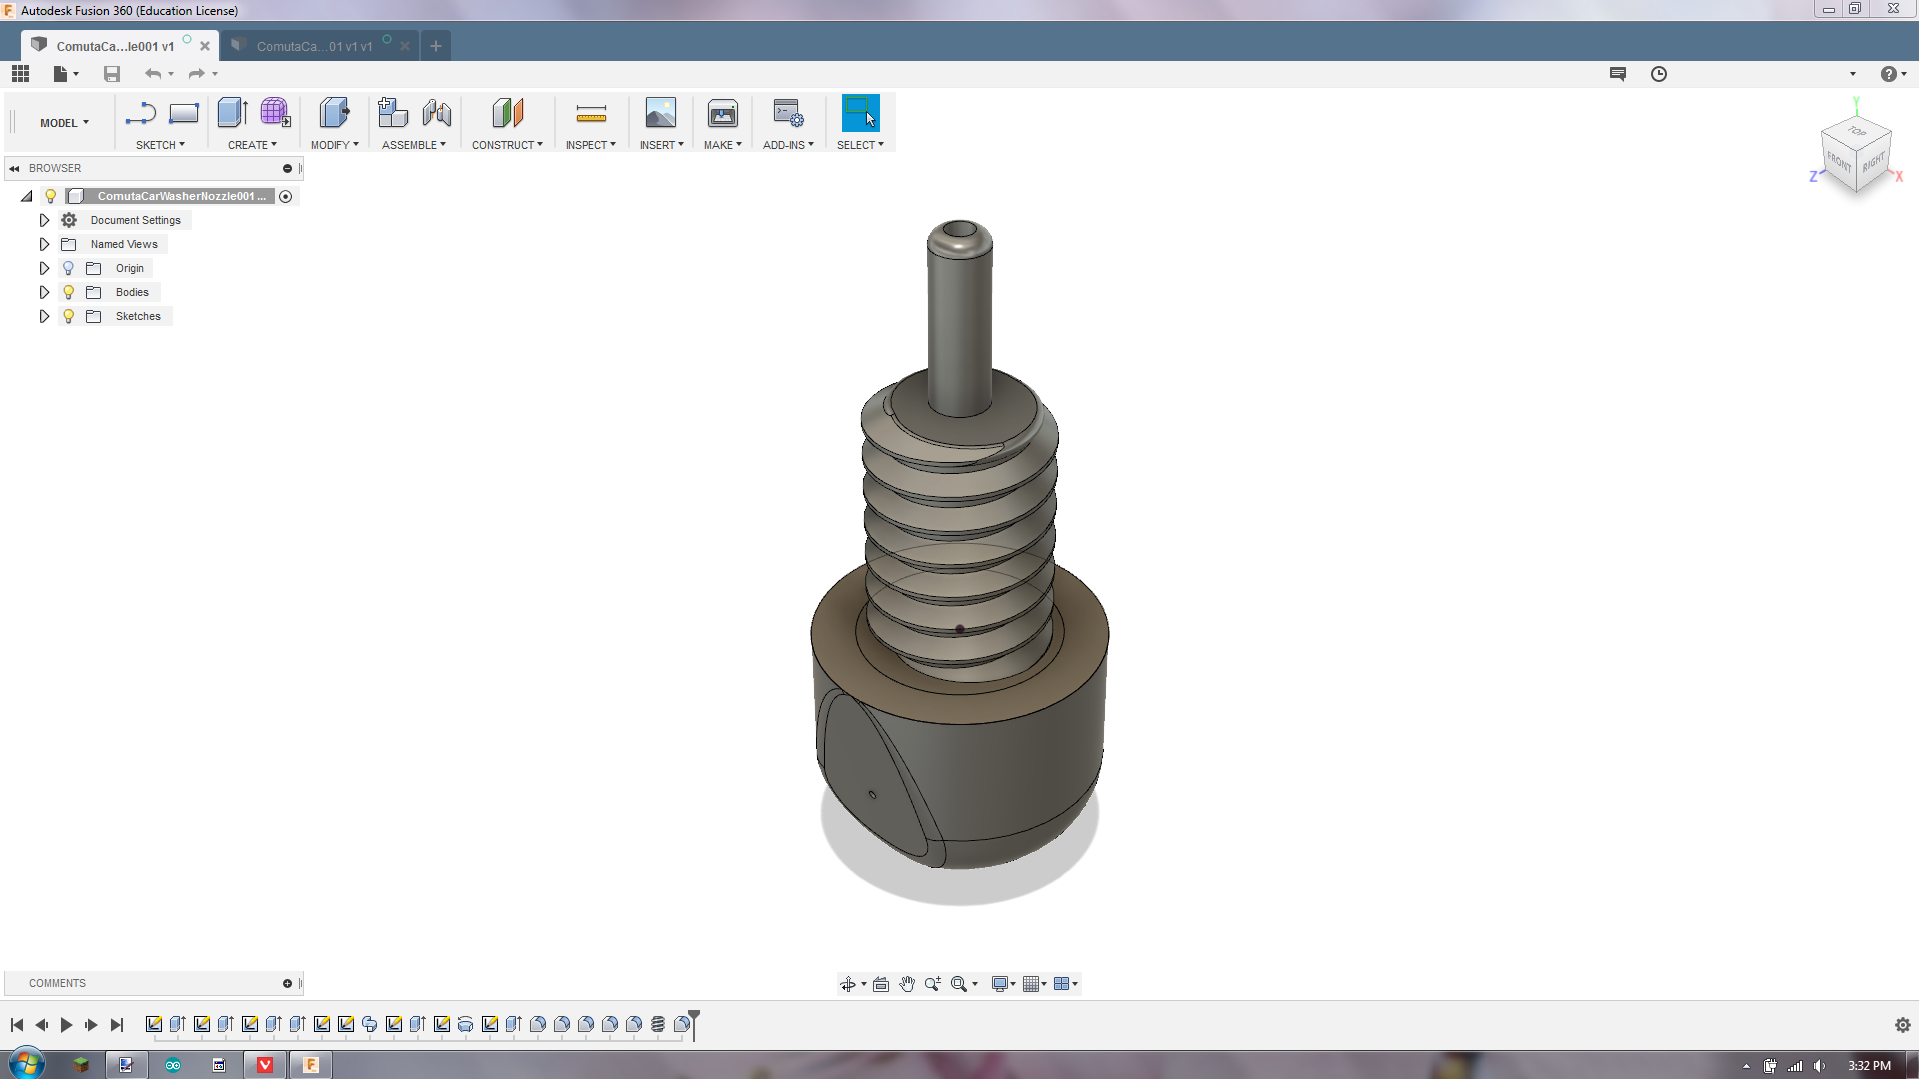Click the Look At tool icon

(881, 984)
